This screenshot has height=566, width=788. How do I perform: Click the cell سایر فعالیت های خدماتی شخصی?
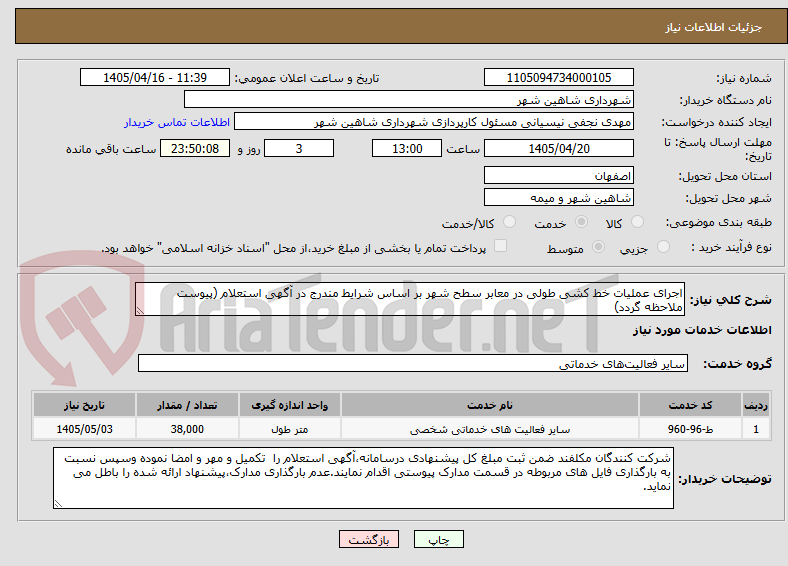490,429
